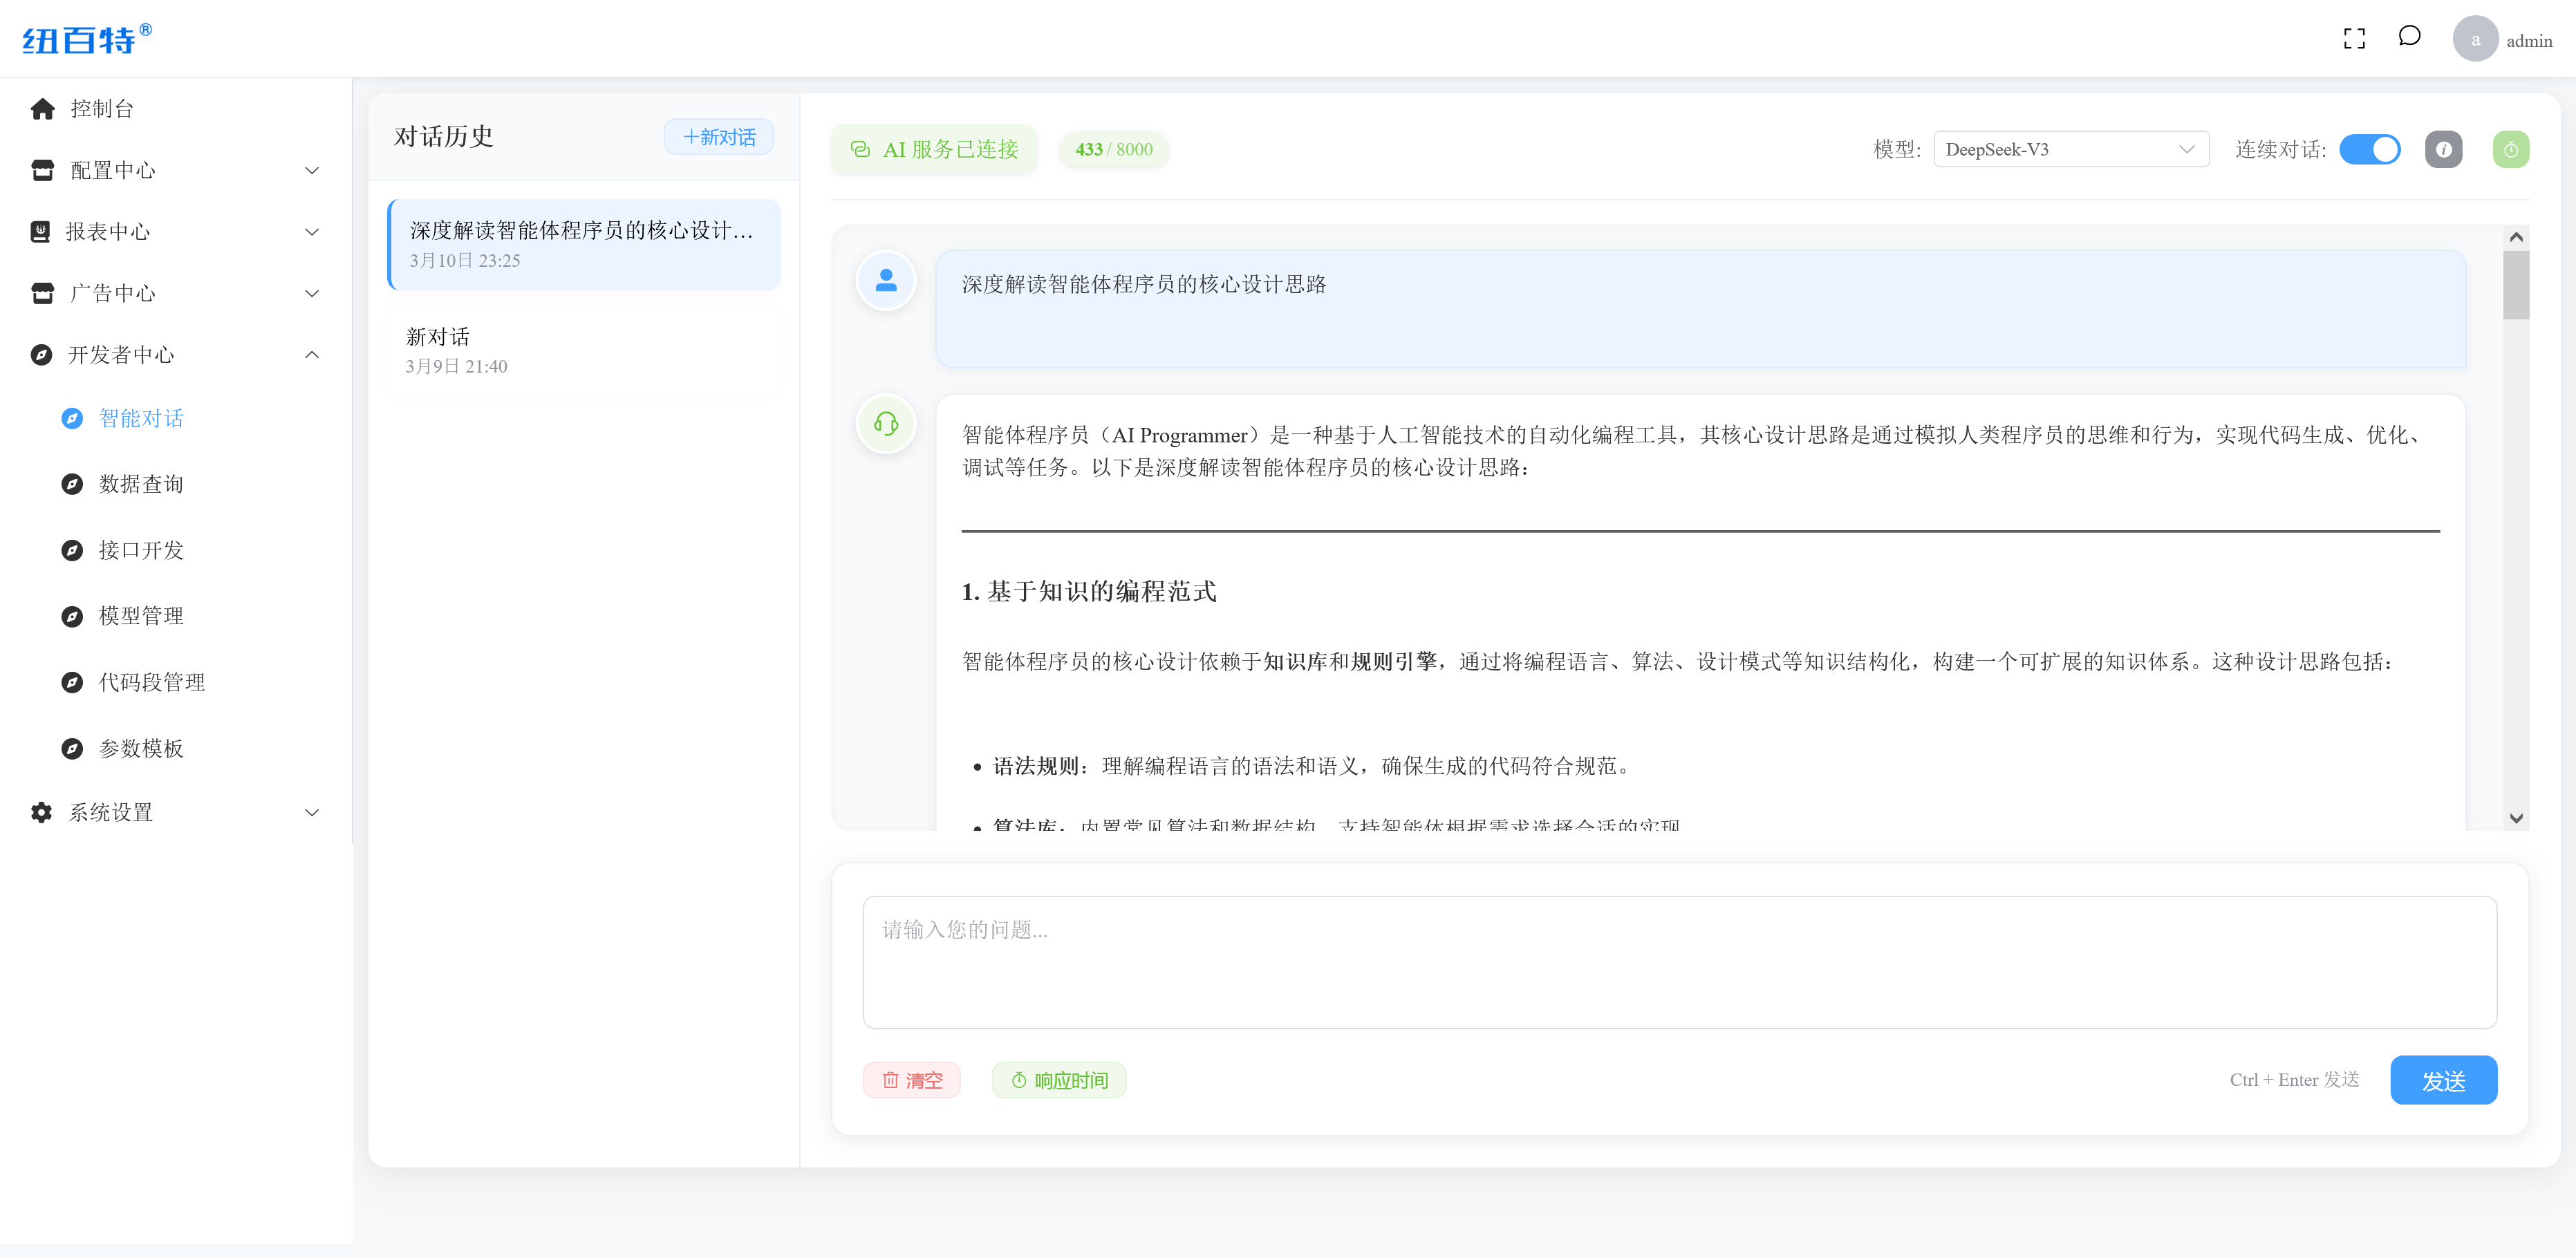2576x1258 pixels.
Task: Click the gray info icon button
Action: coord(2443,149)
